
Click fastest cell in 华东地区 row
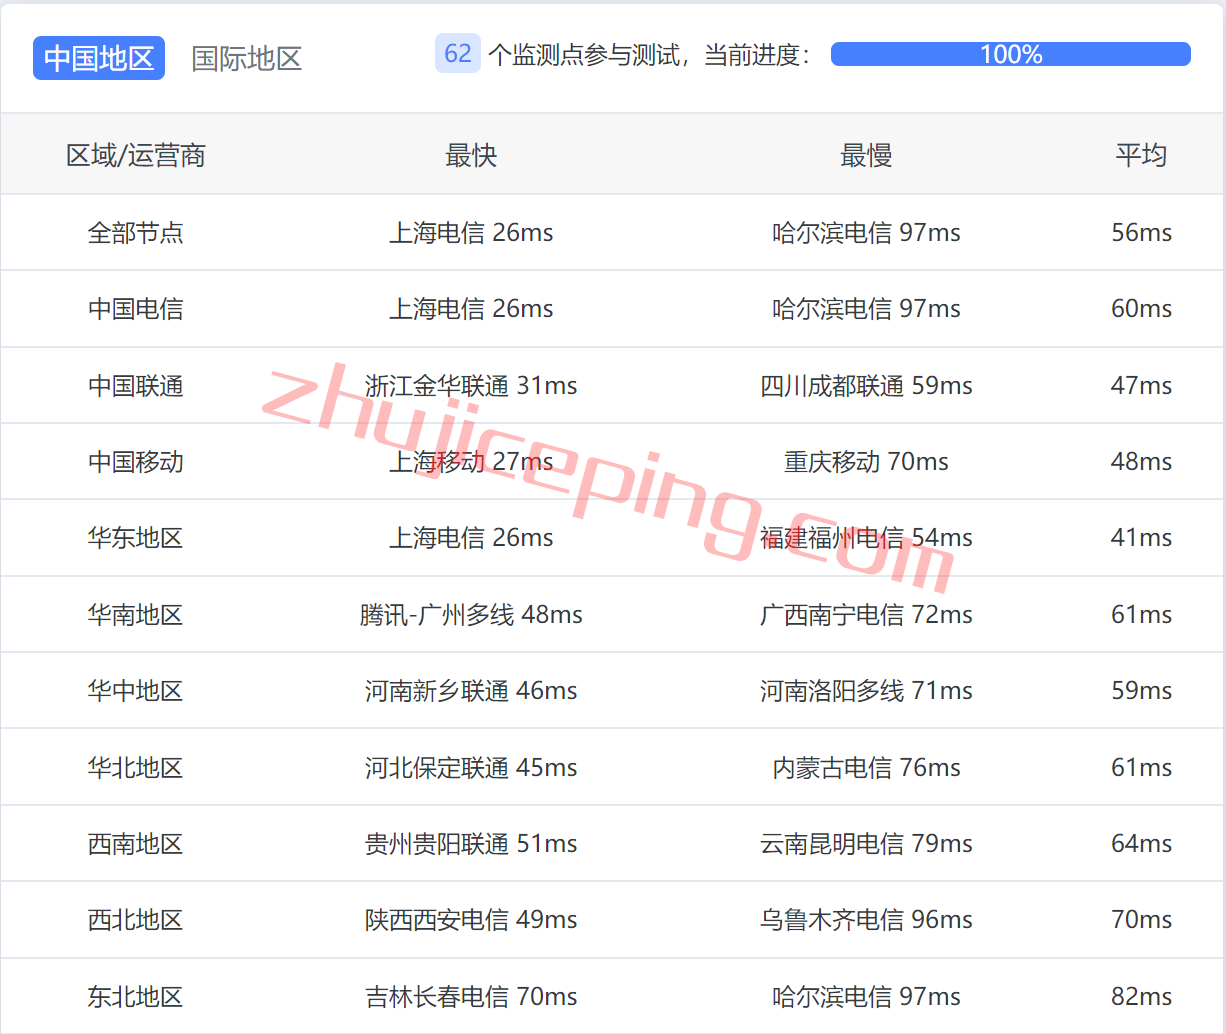tap(471, 538)
